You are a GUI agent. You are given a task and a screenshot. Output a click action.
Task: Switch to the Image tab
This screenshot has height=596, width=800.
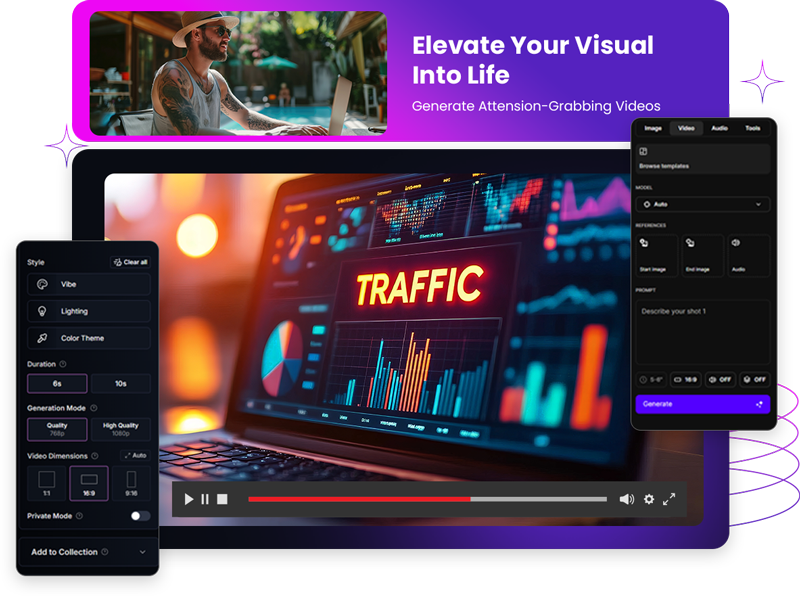(x=653, y=128)
